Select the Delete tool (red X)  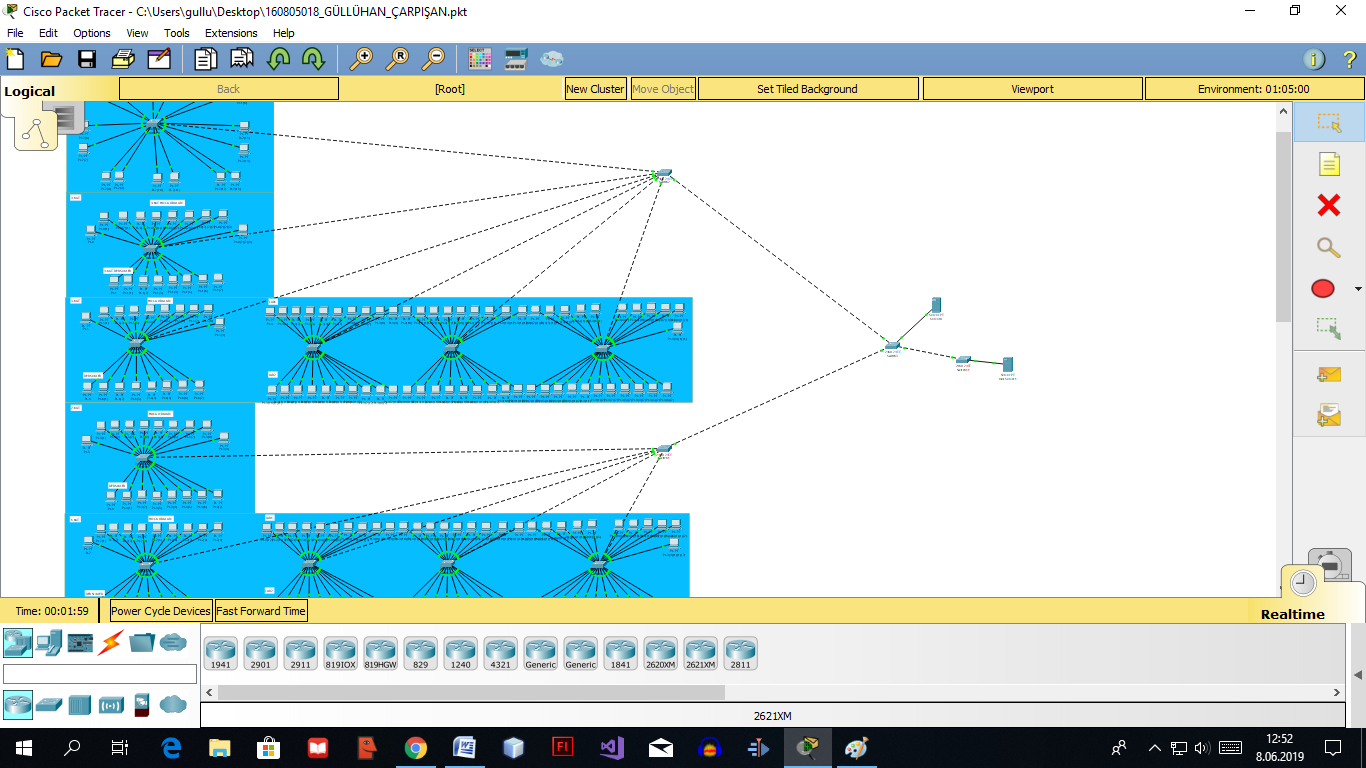click(1328, 205)
